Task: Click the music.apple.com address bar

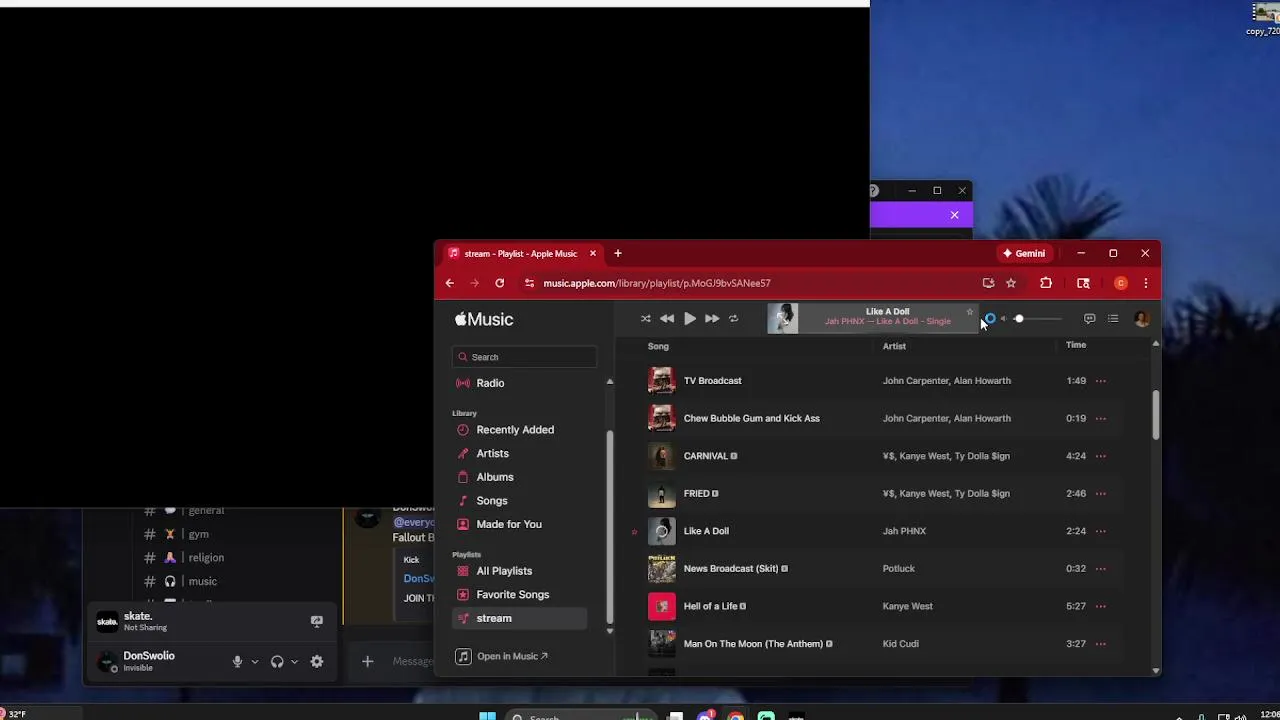Action: (657, 283)
